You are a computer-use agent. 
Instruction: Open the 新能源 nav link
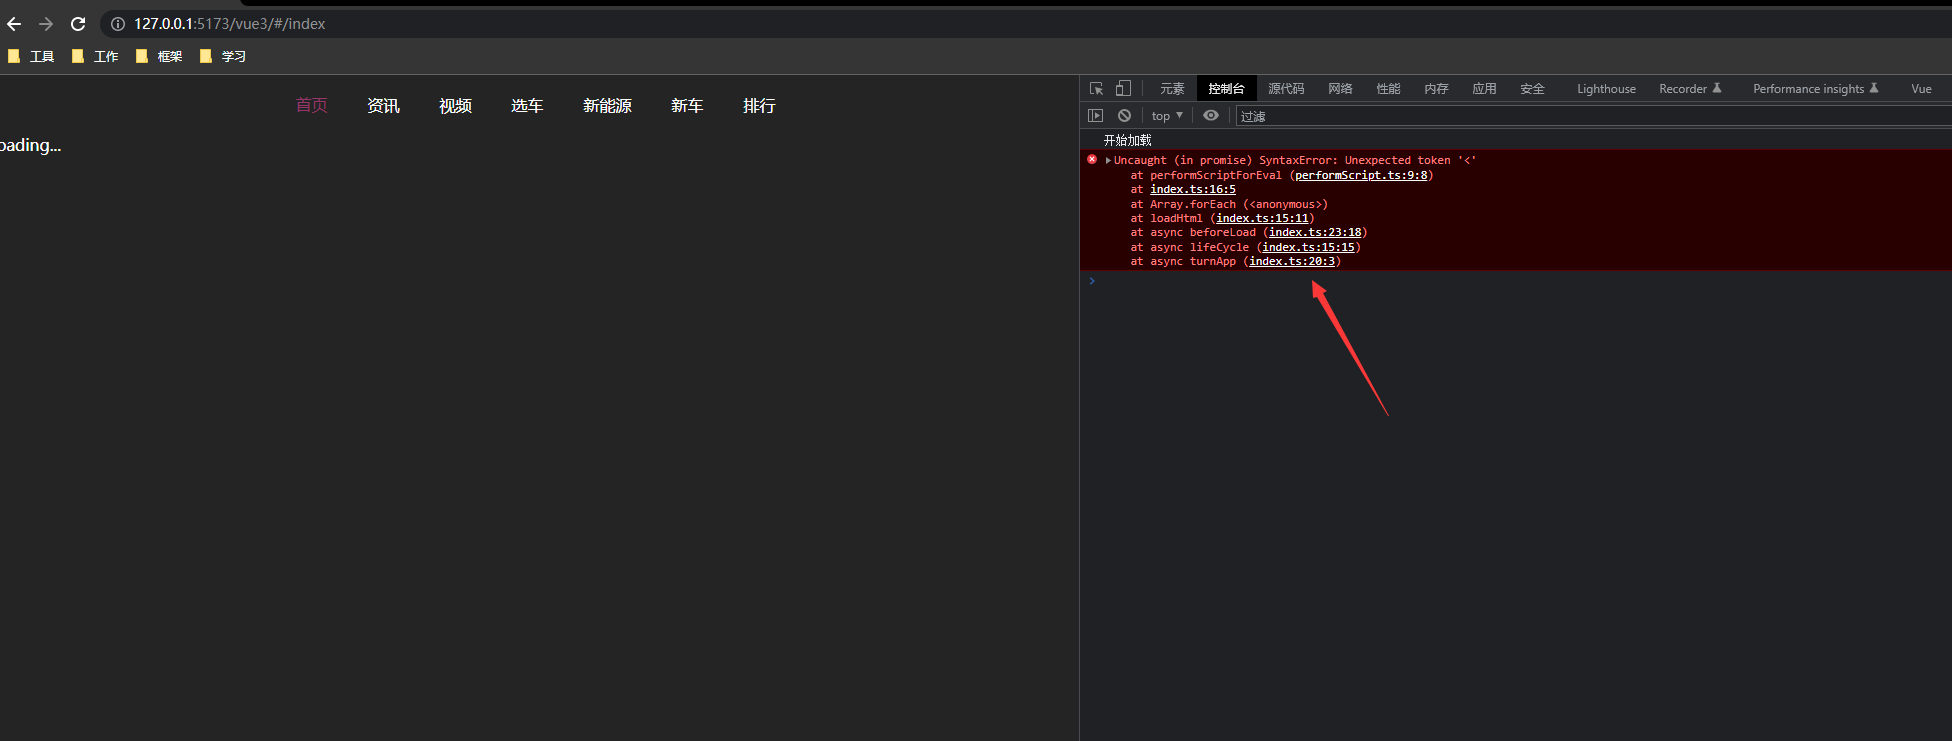pyautogui.click(x=607, y=106)
